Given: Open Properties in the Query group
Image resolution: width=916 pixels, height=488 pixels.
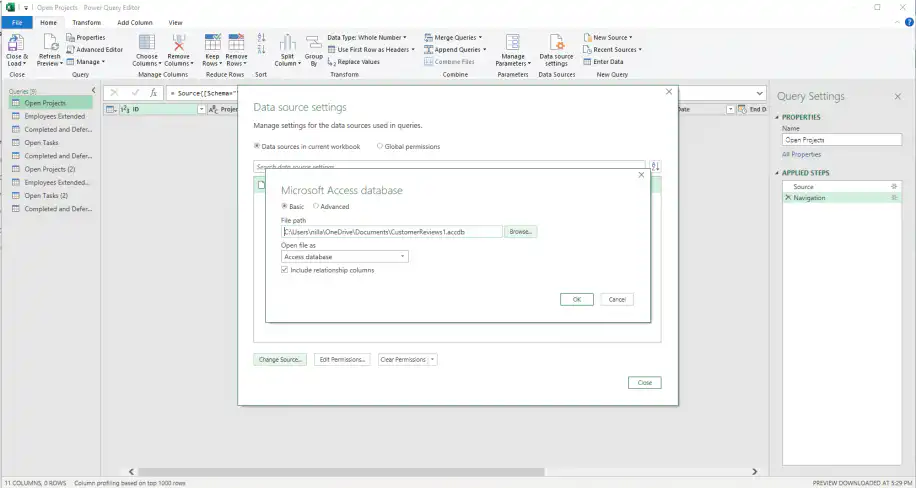Looking at the screenshot, I should click(x=86, y=37).
